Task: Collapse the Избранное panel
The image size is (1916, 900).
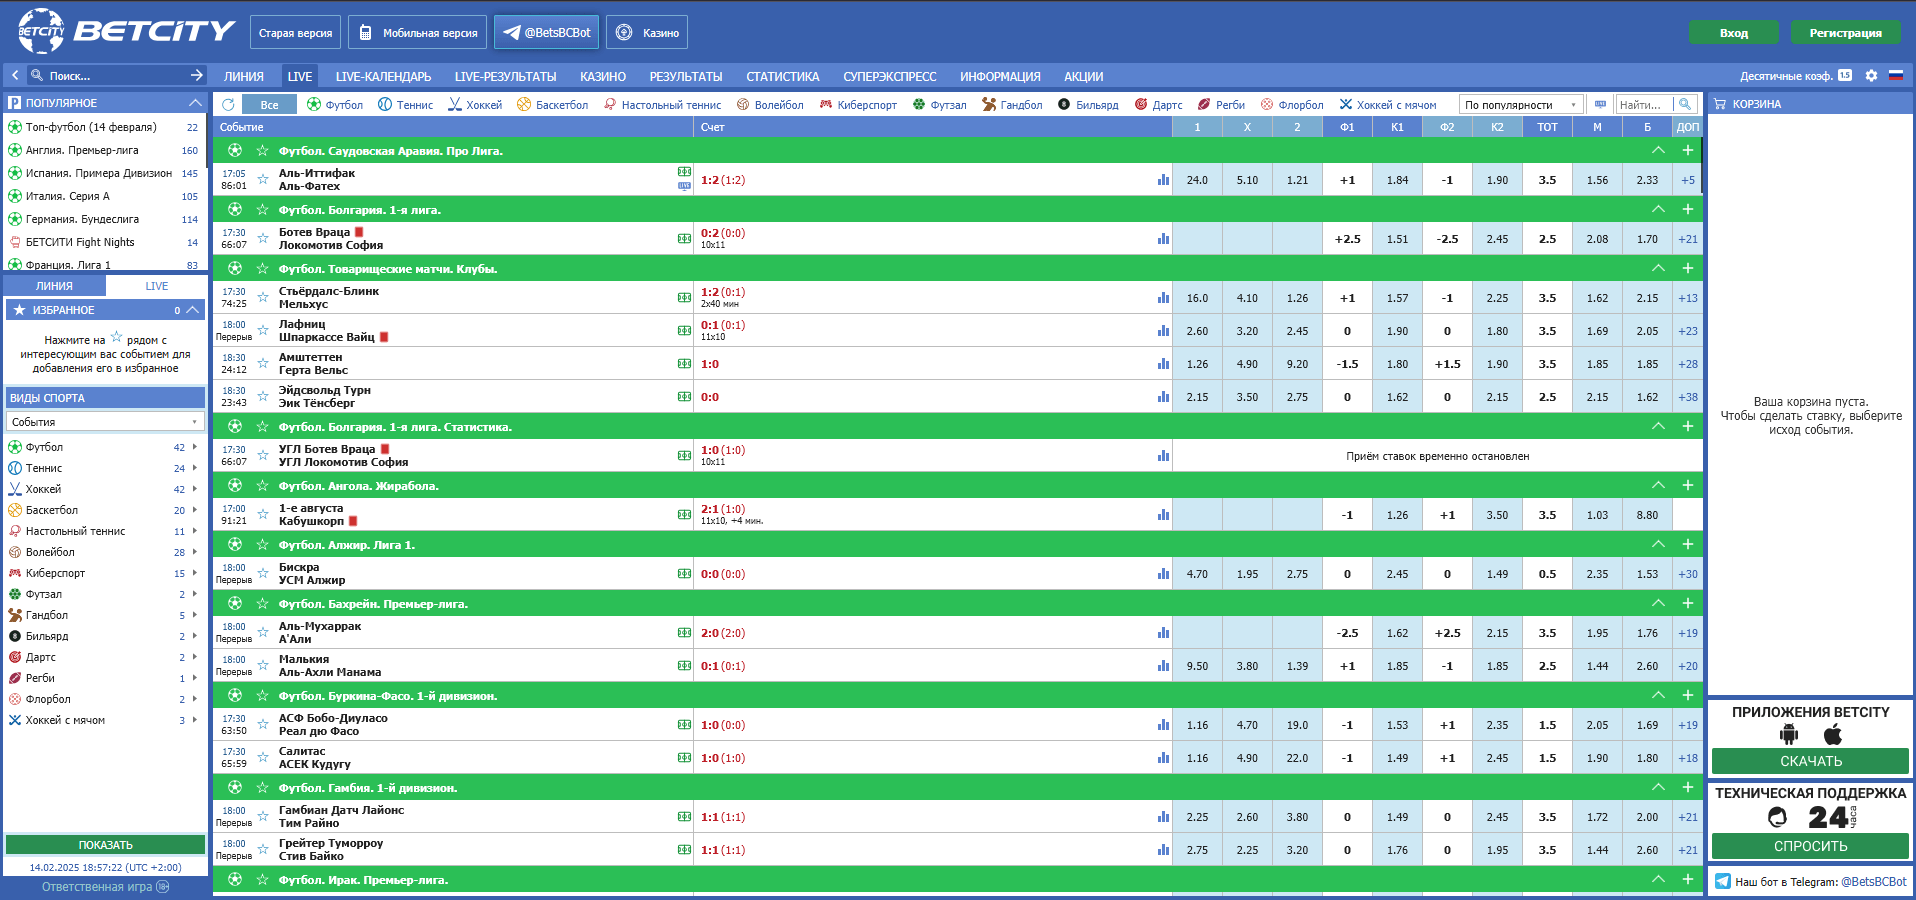Action: pyautogui.click(x=193, y=310)
